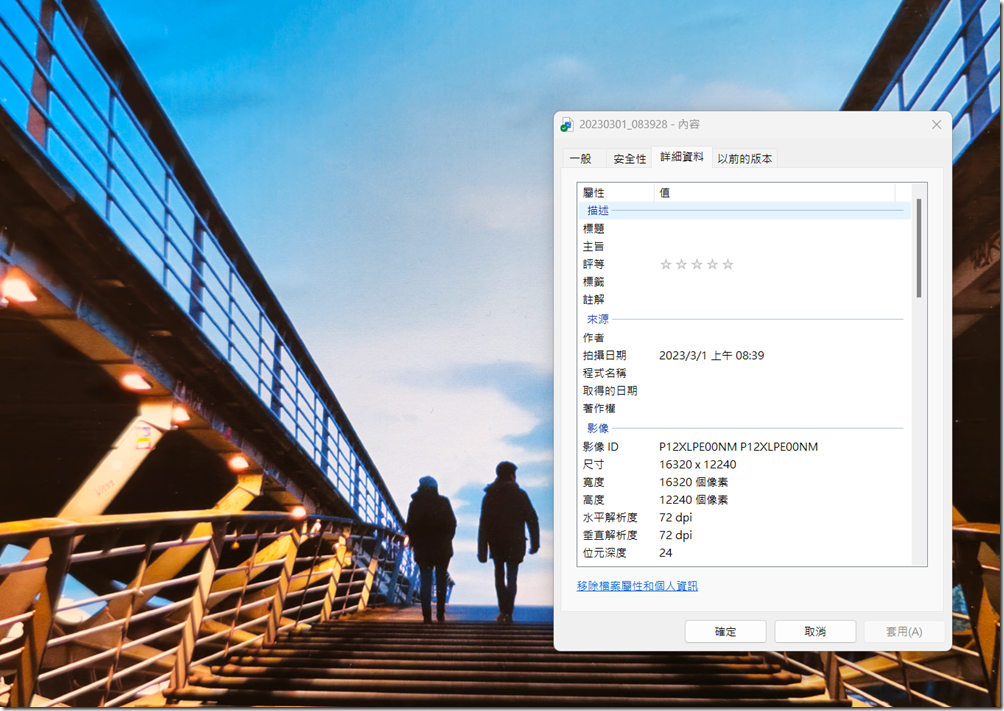This screenshot has width=1004, height=711.
Task: Select the 影像 group header
Action: (x=744, y=428)
